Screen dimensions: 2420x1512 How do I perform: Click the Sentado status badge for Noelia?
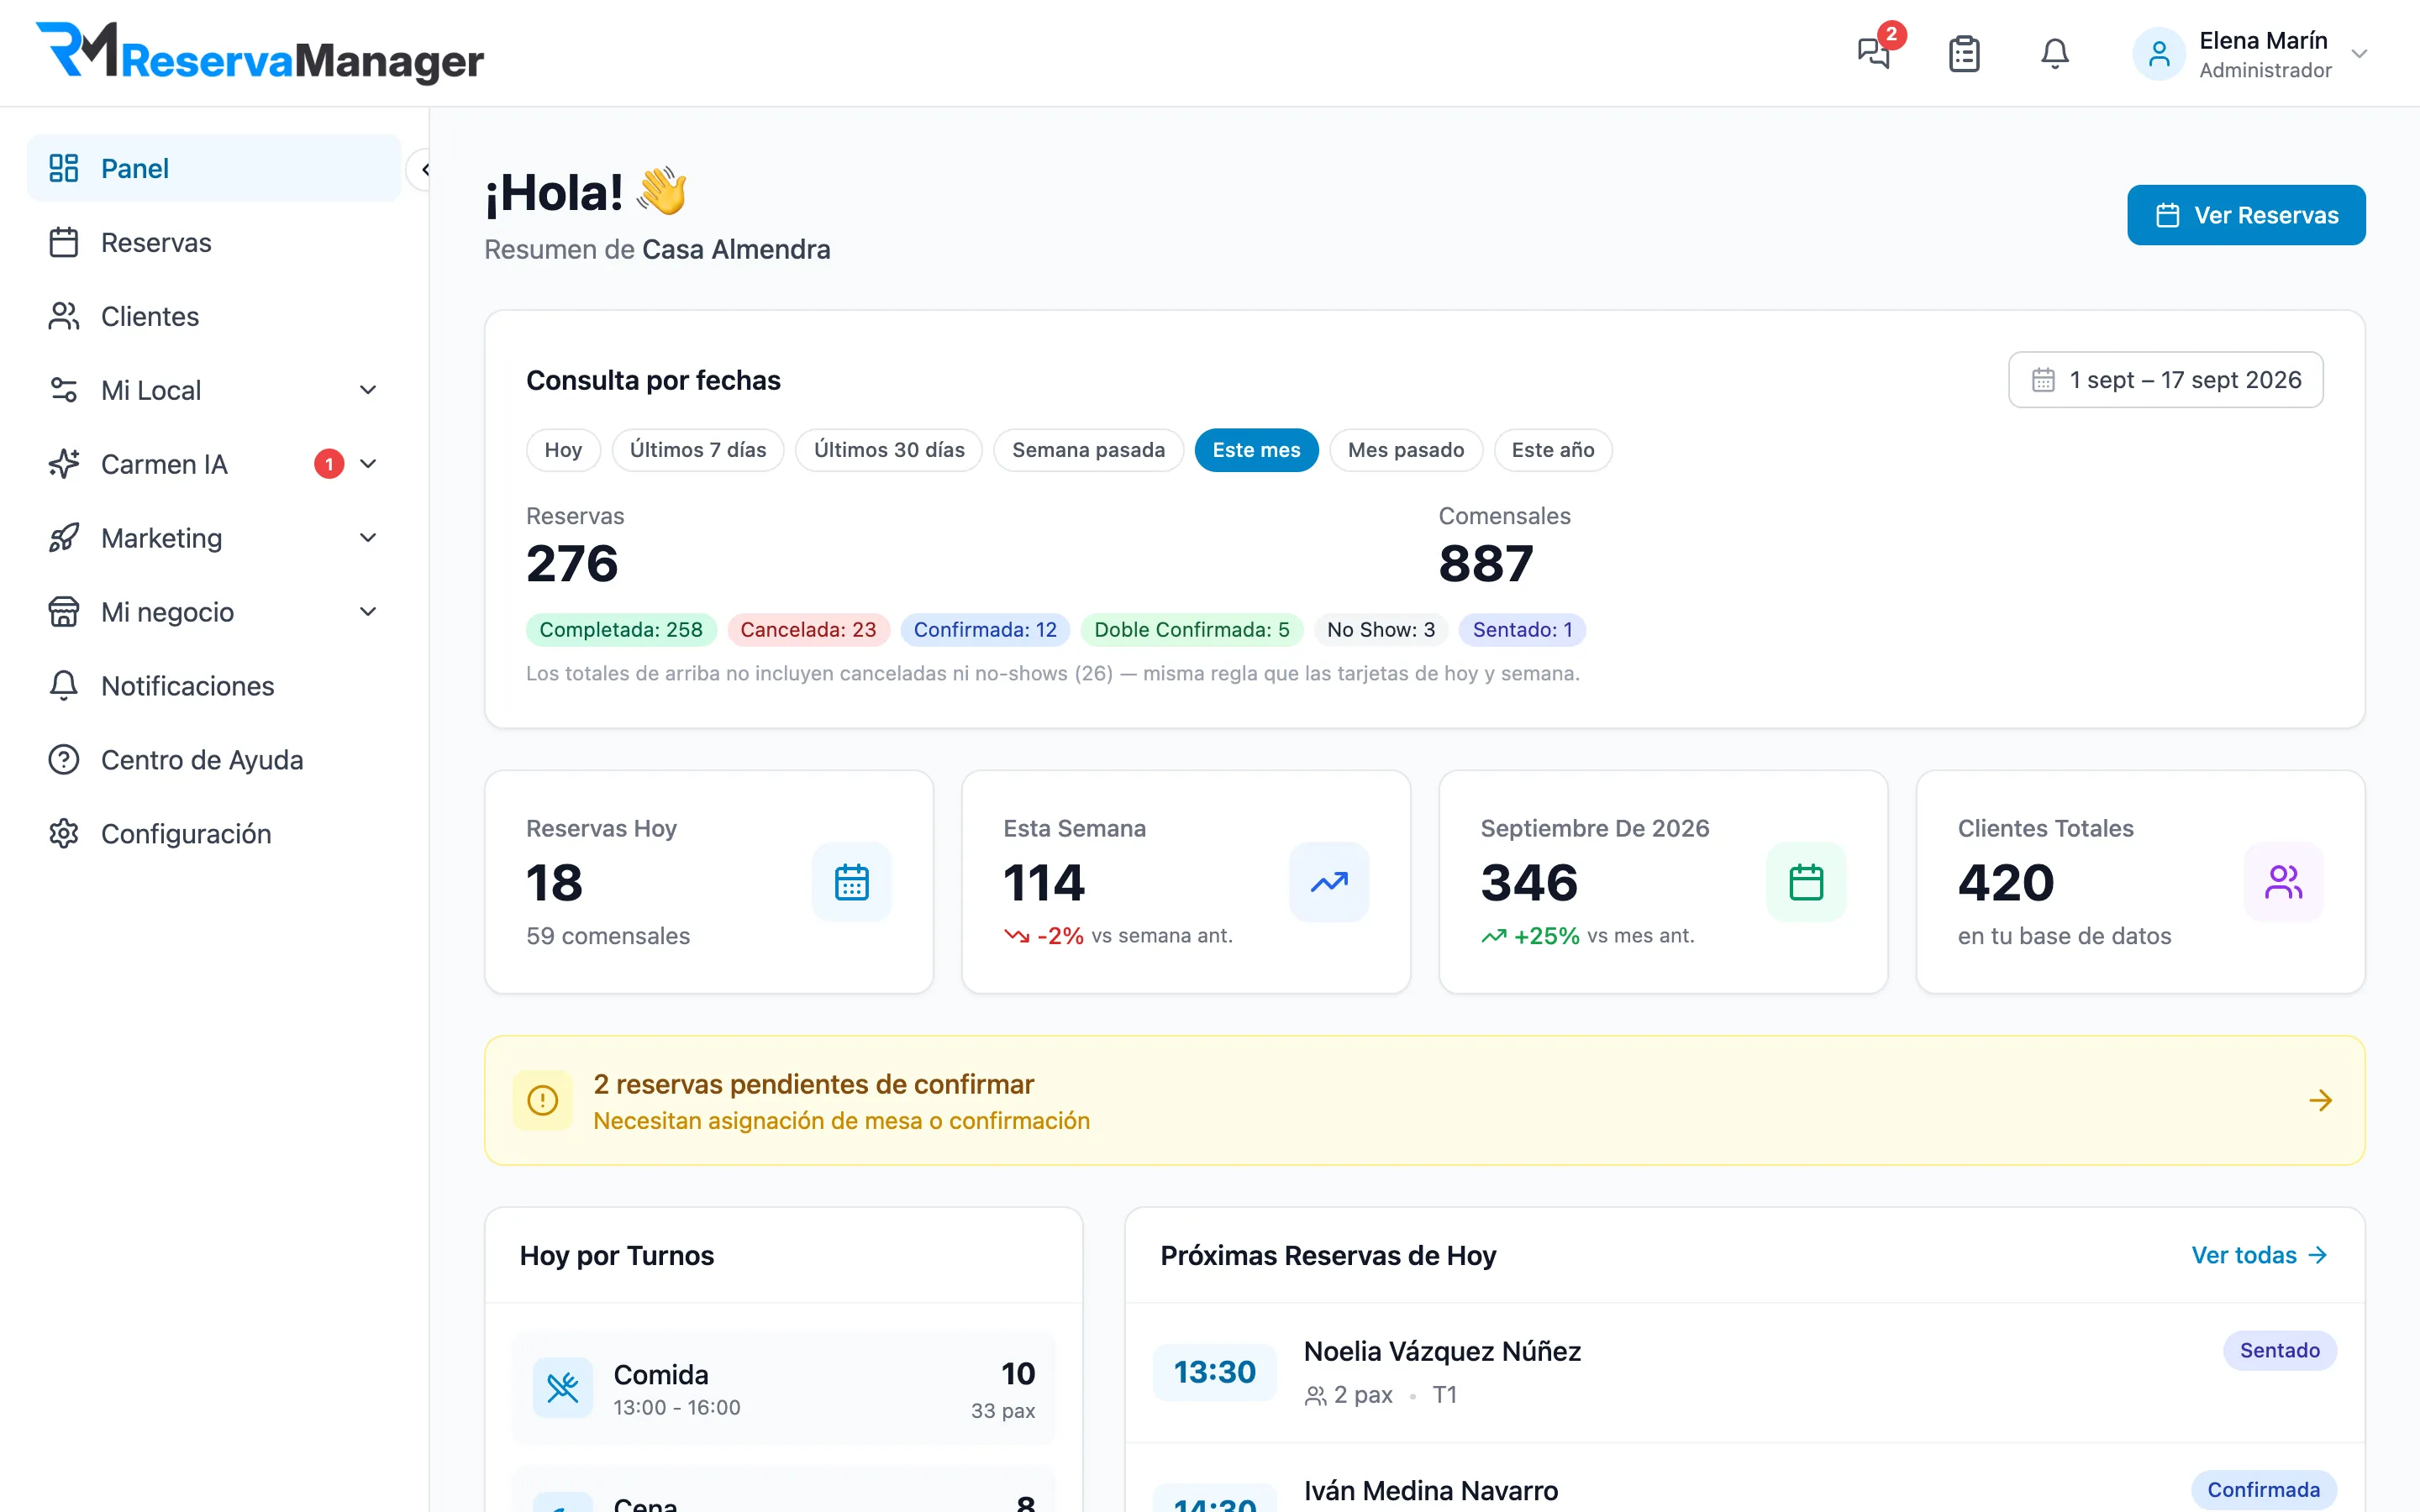click(x=2279, y=1350)
